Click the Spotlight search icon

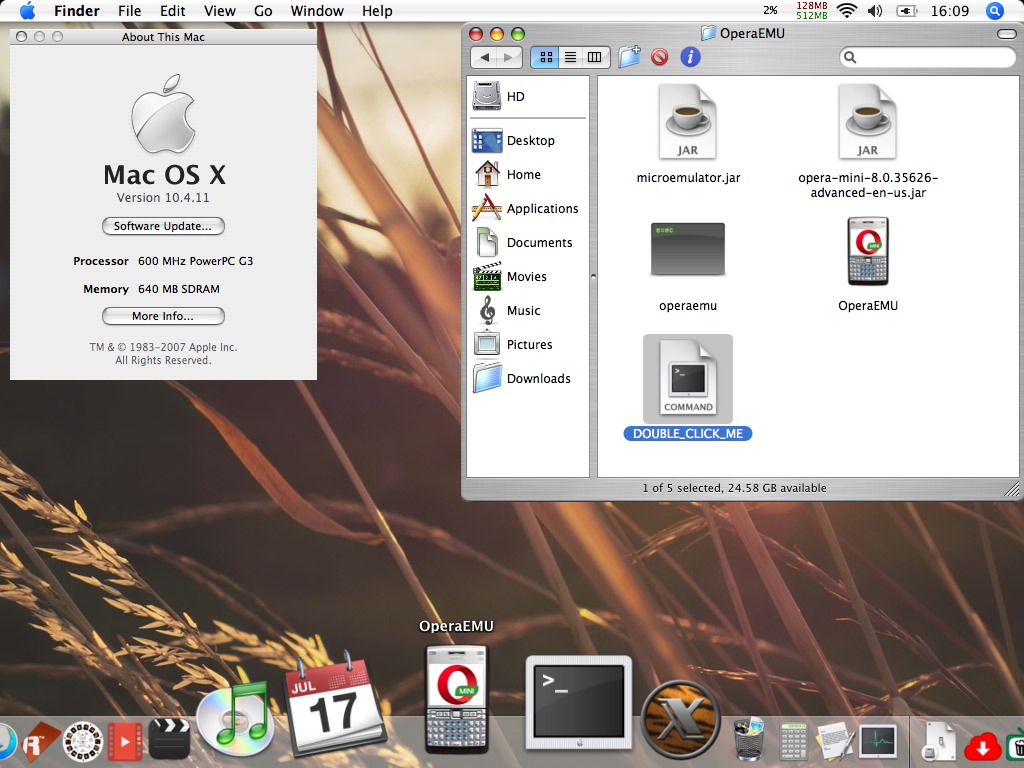pos(995,10)
